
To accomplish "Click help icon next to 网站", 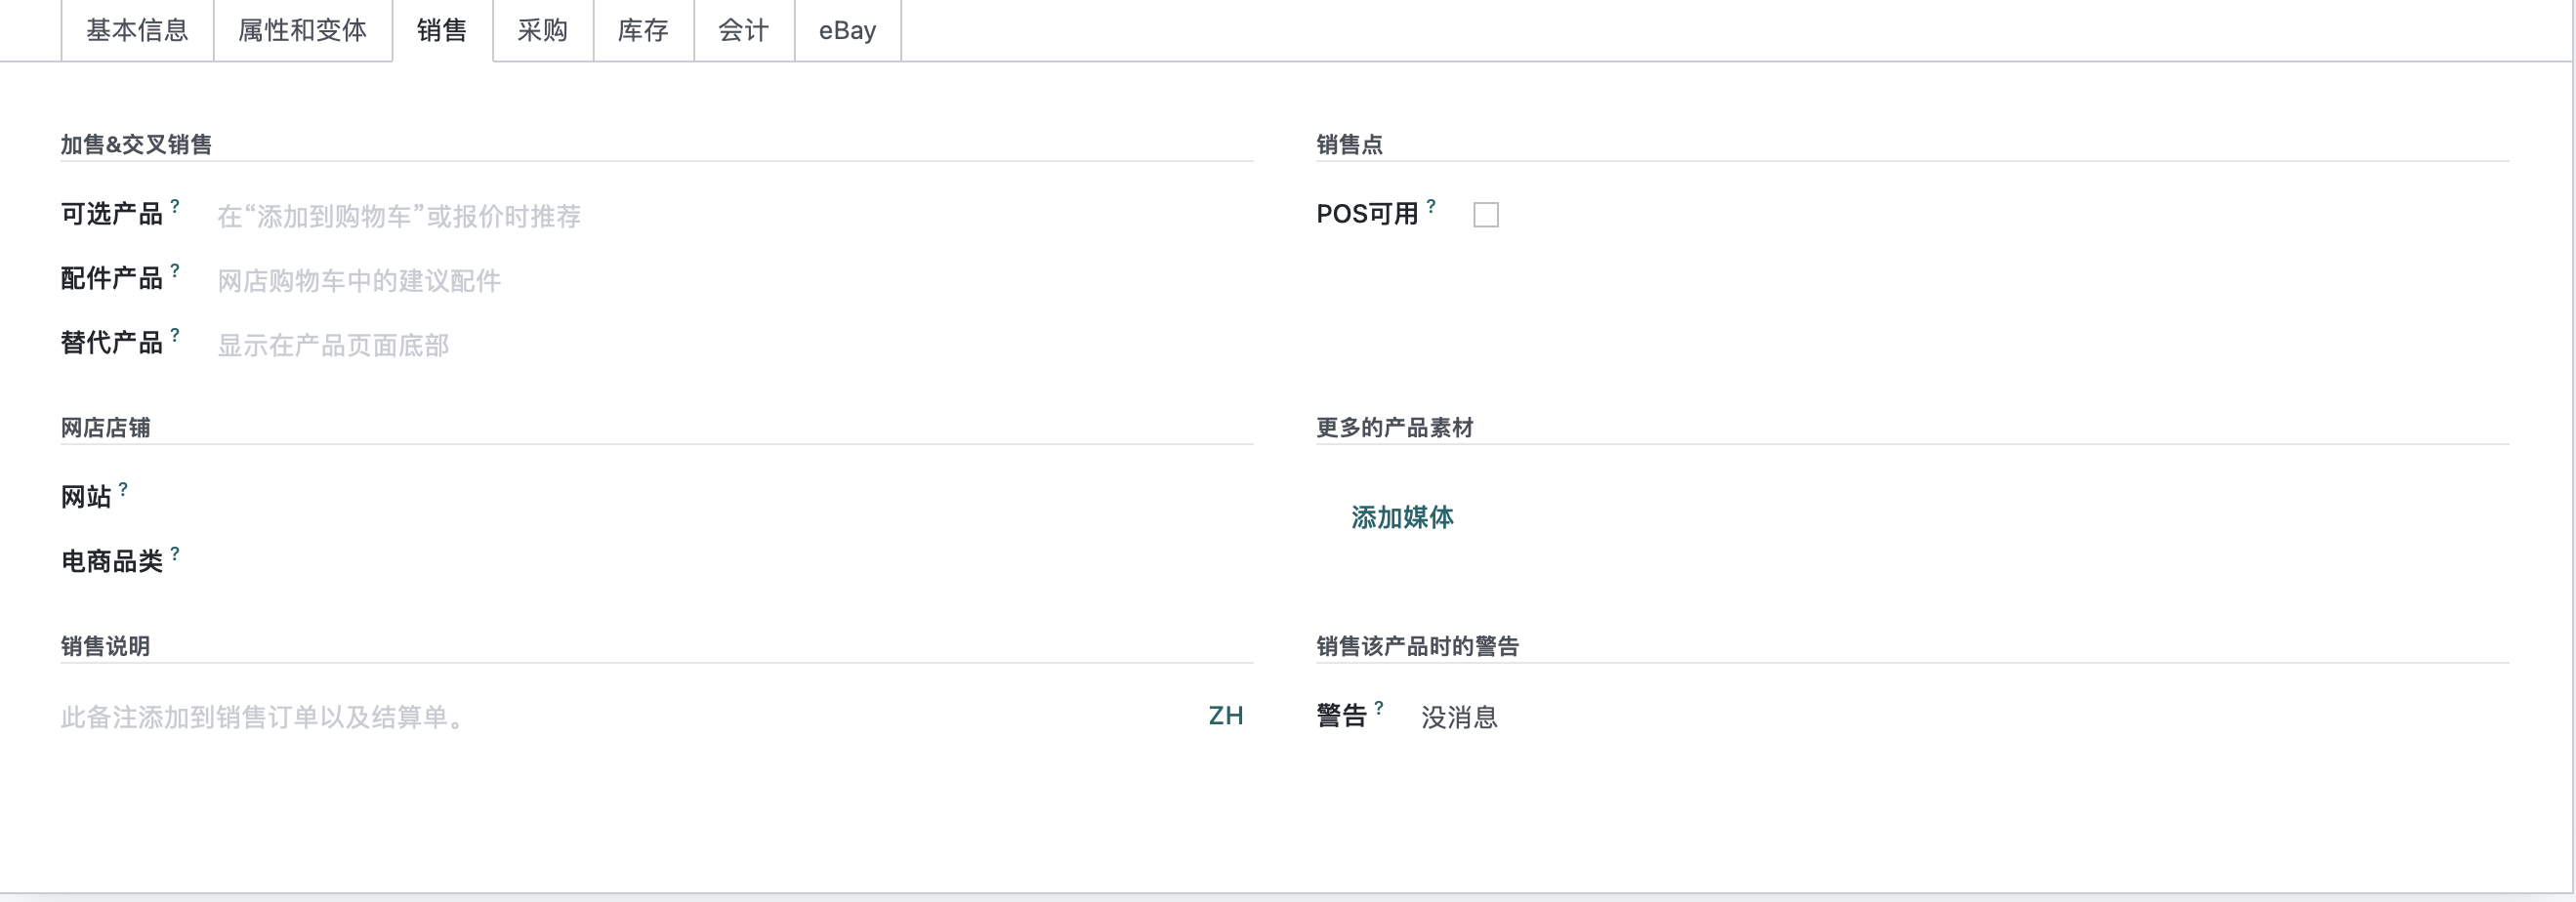I will 123,488.
